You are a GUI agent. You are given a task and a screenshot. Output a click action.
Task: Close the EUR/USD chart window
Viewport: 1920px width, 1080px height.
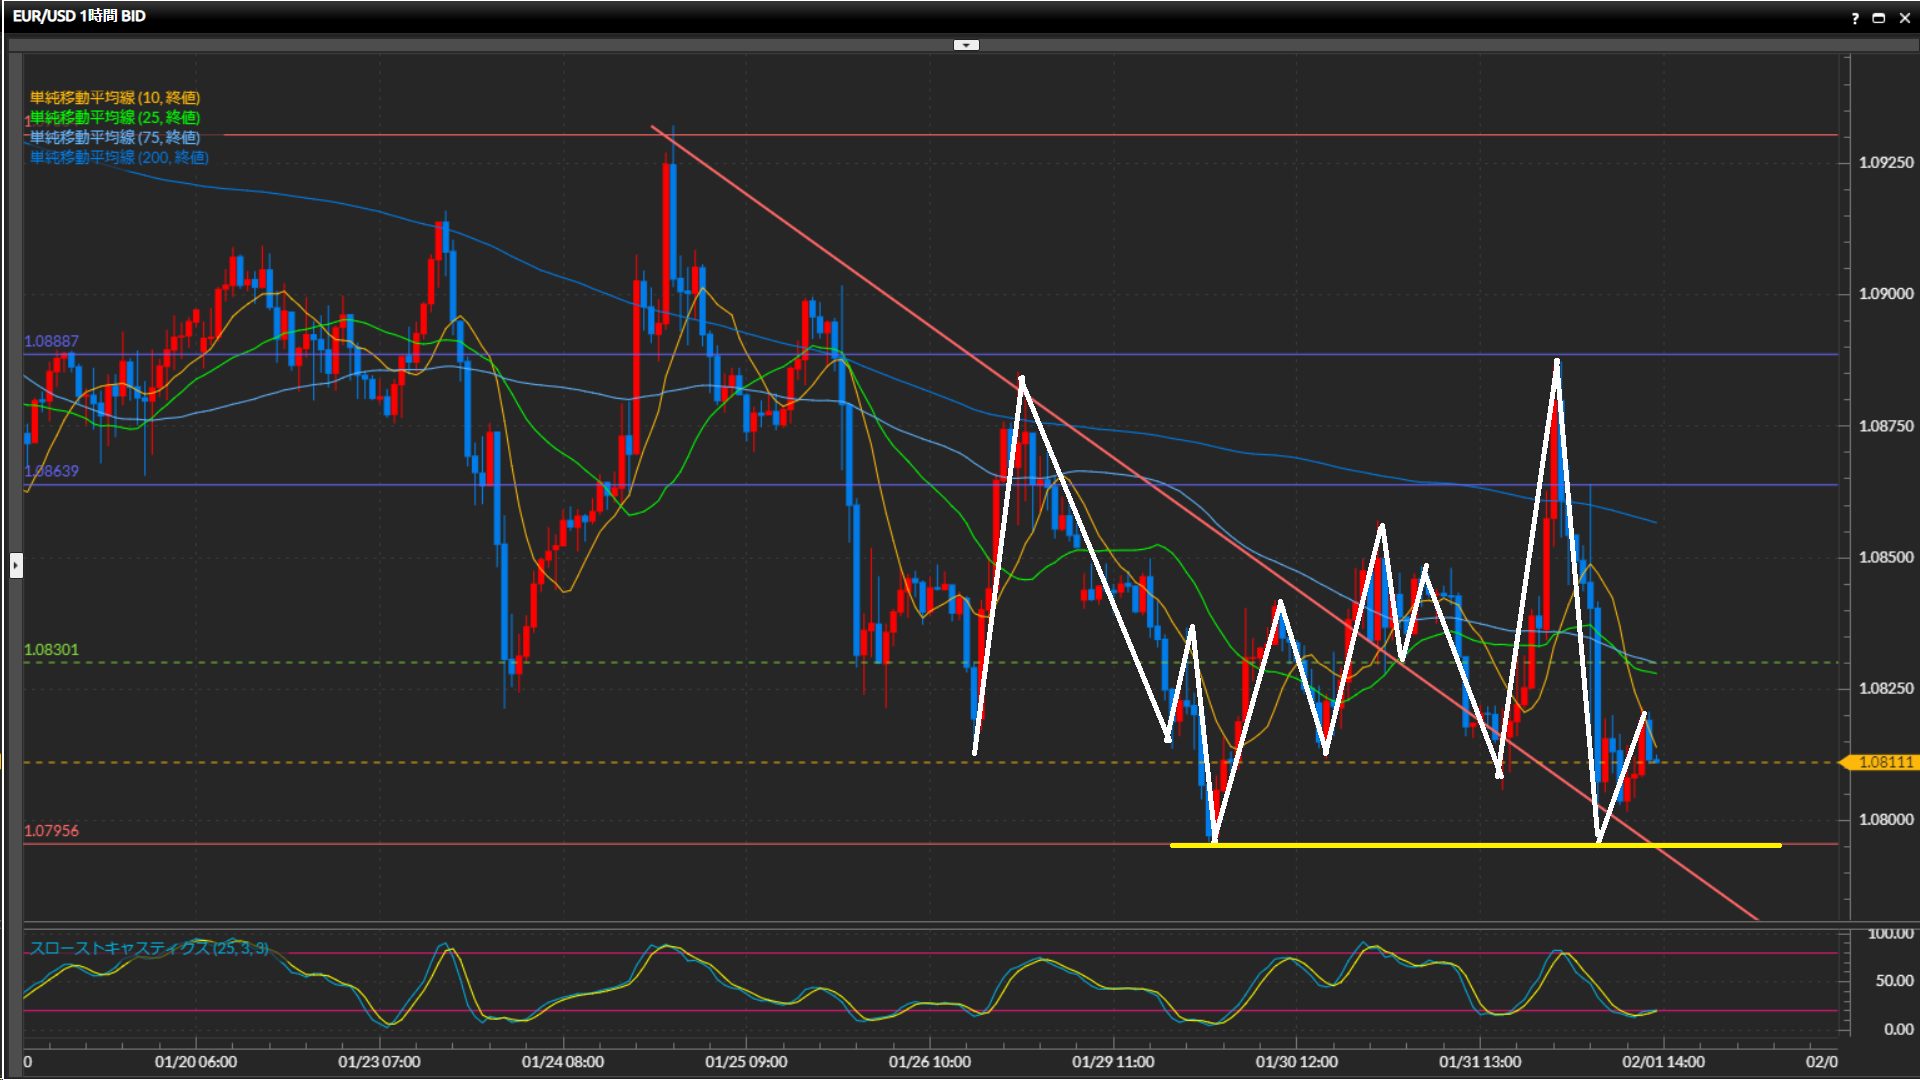click(x=1905, y=17)
